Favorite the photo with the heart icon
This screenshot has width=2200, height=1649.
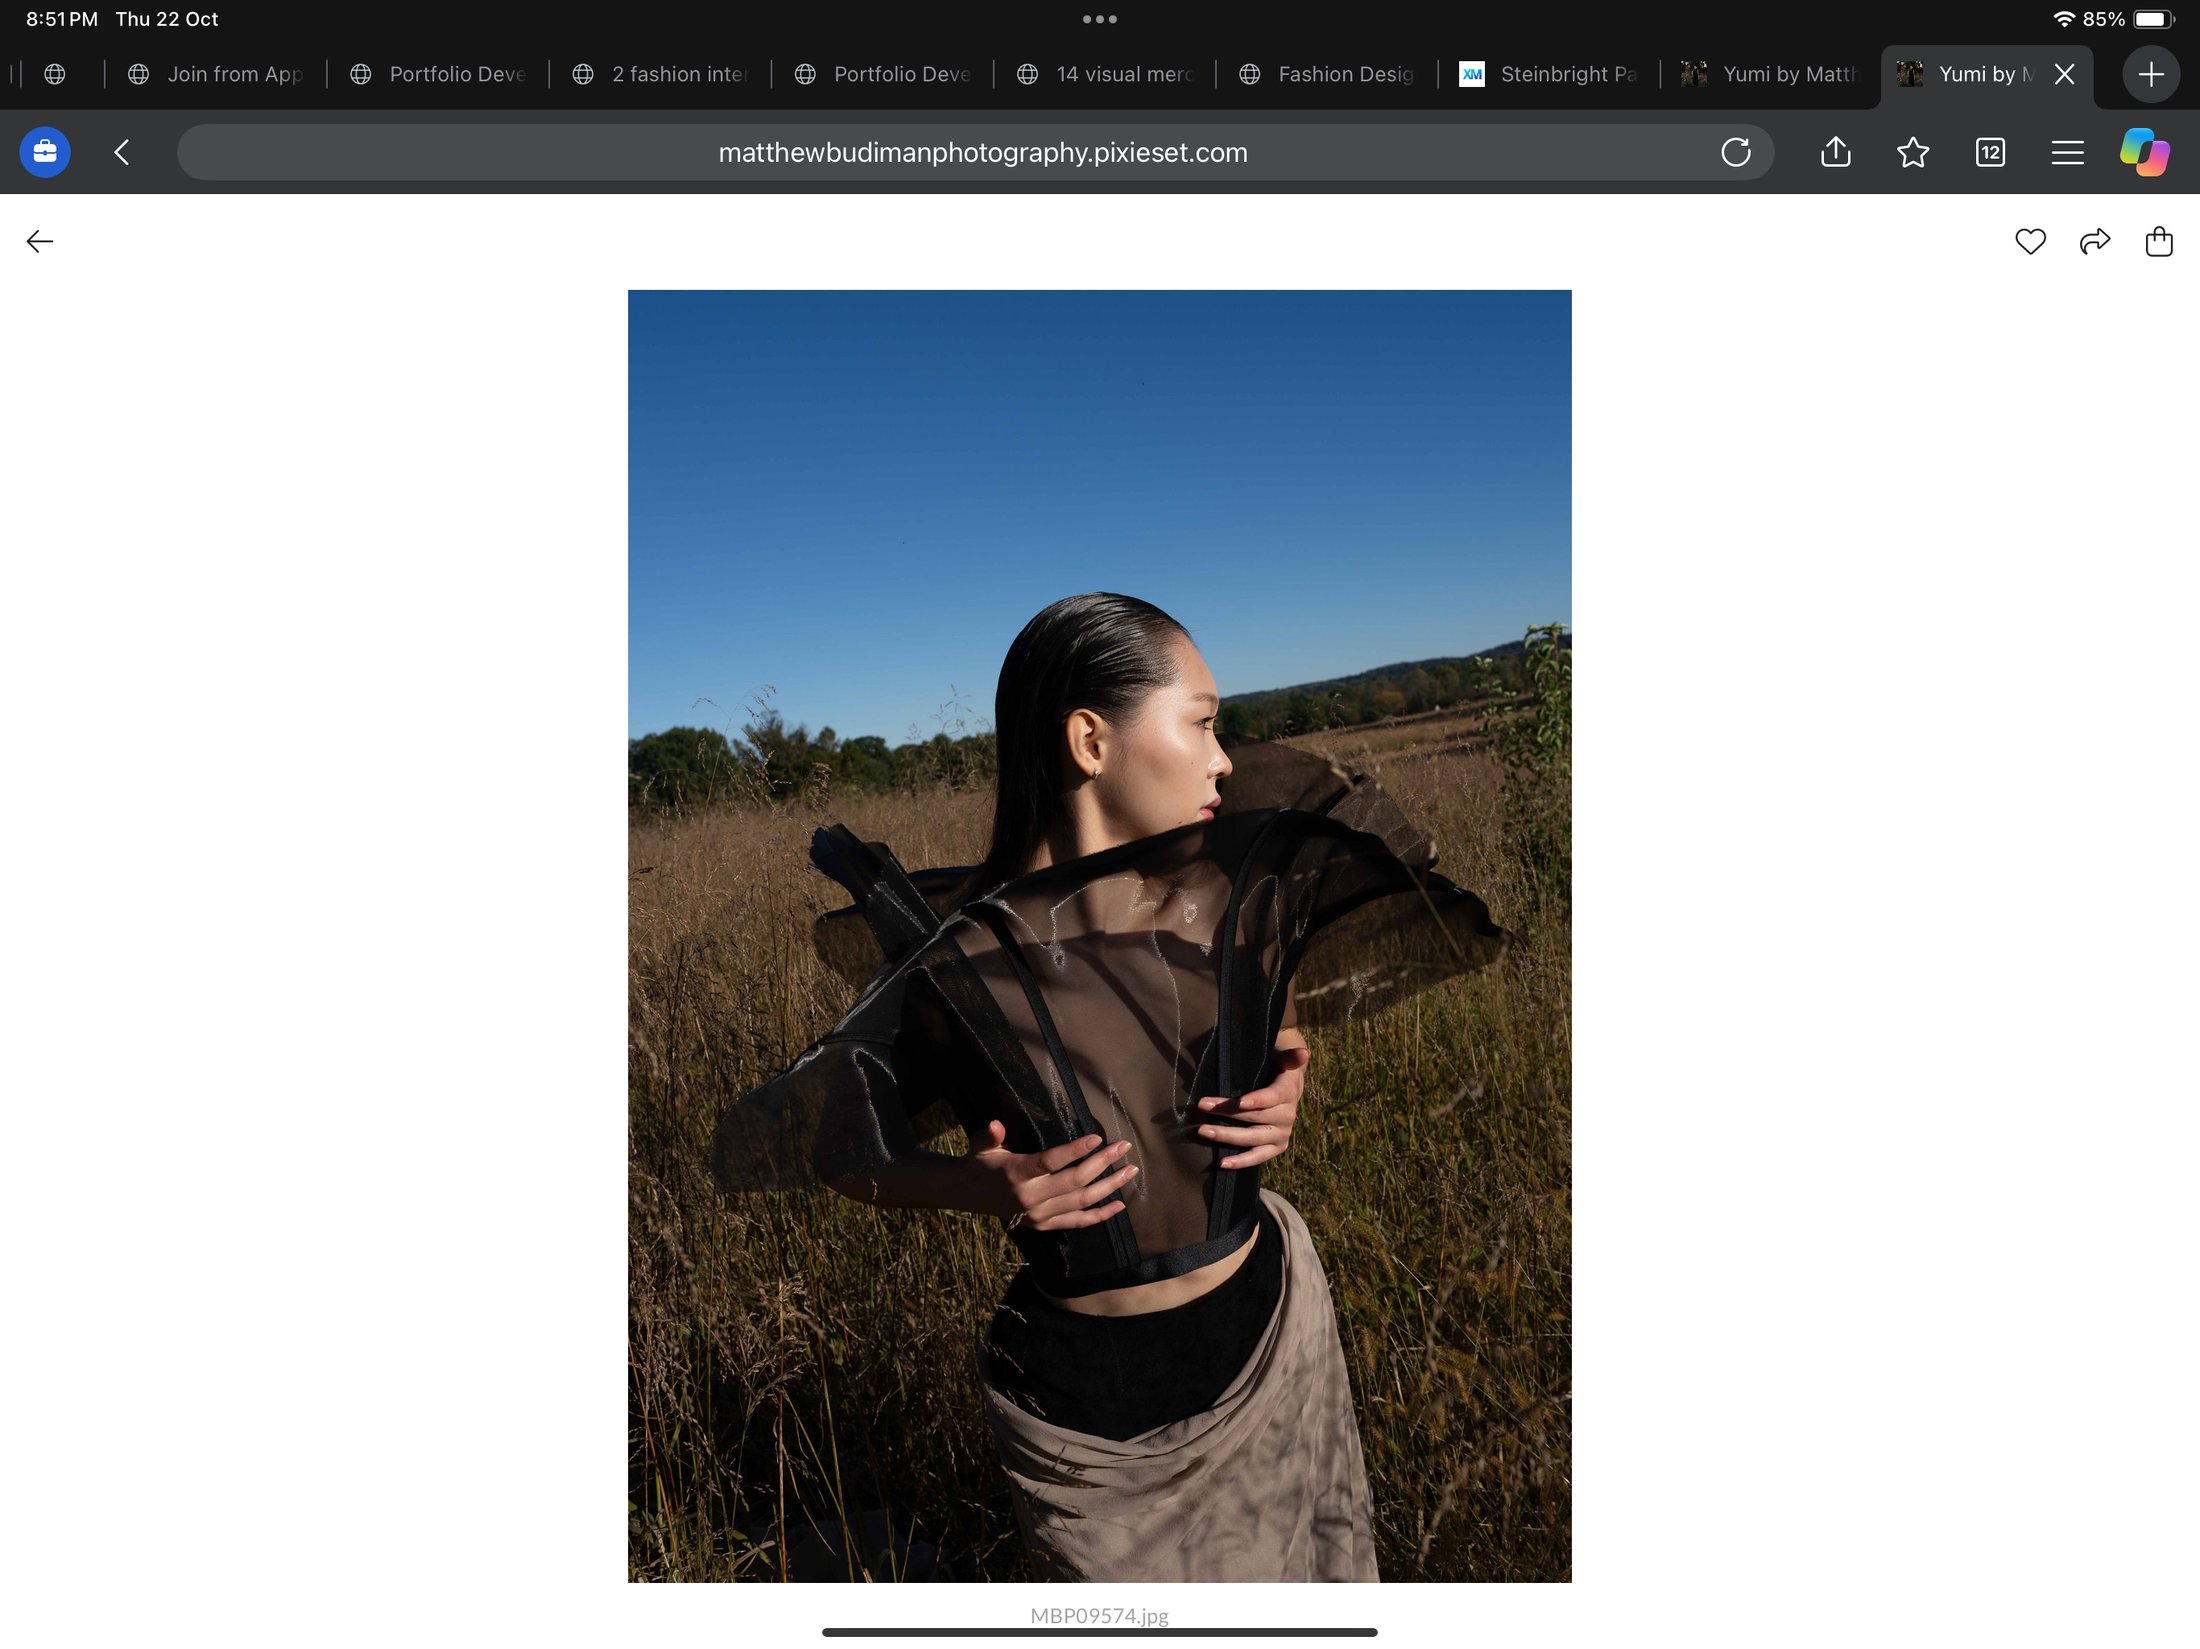2030,241
